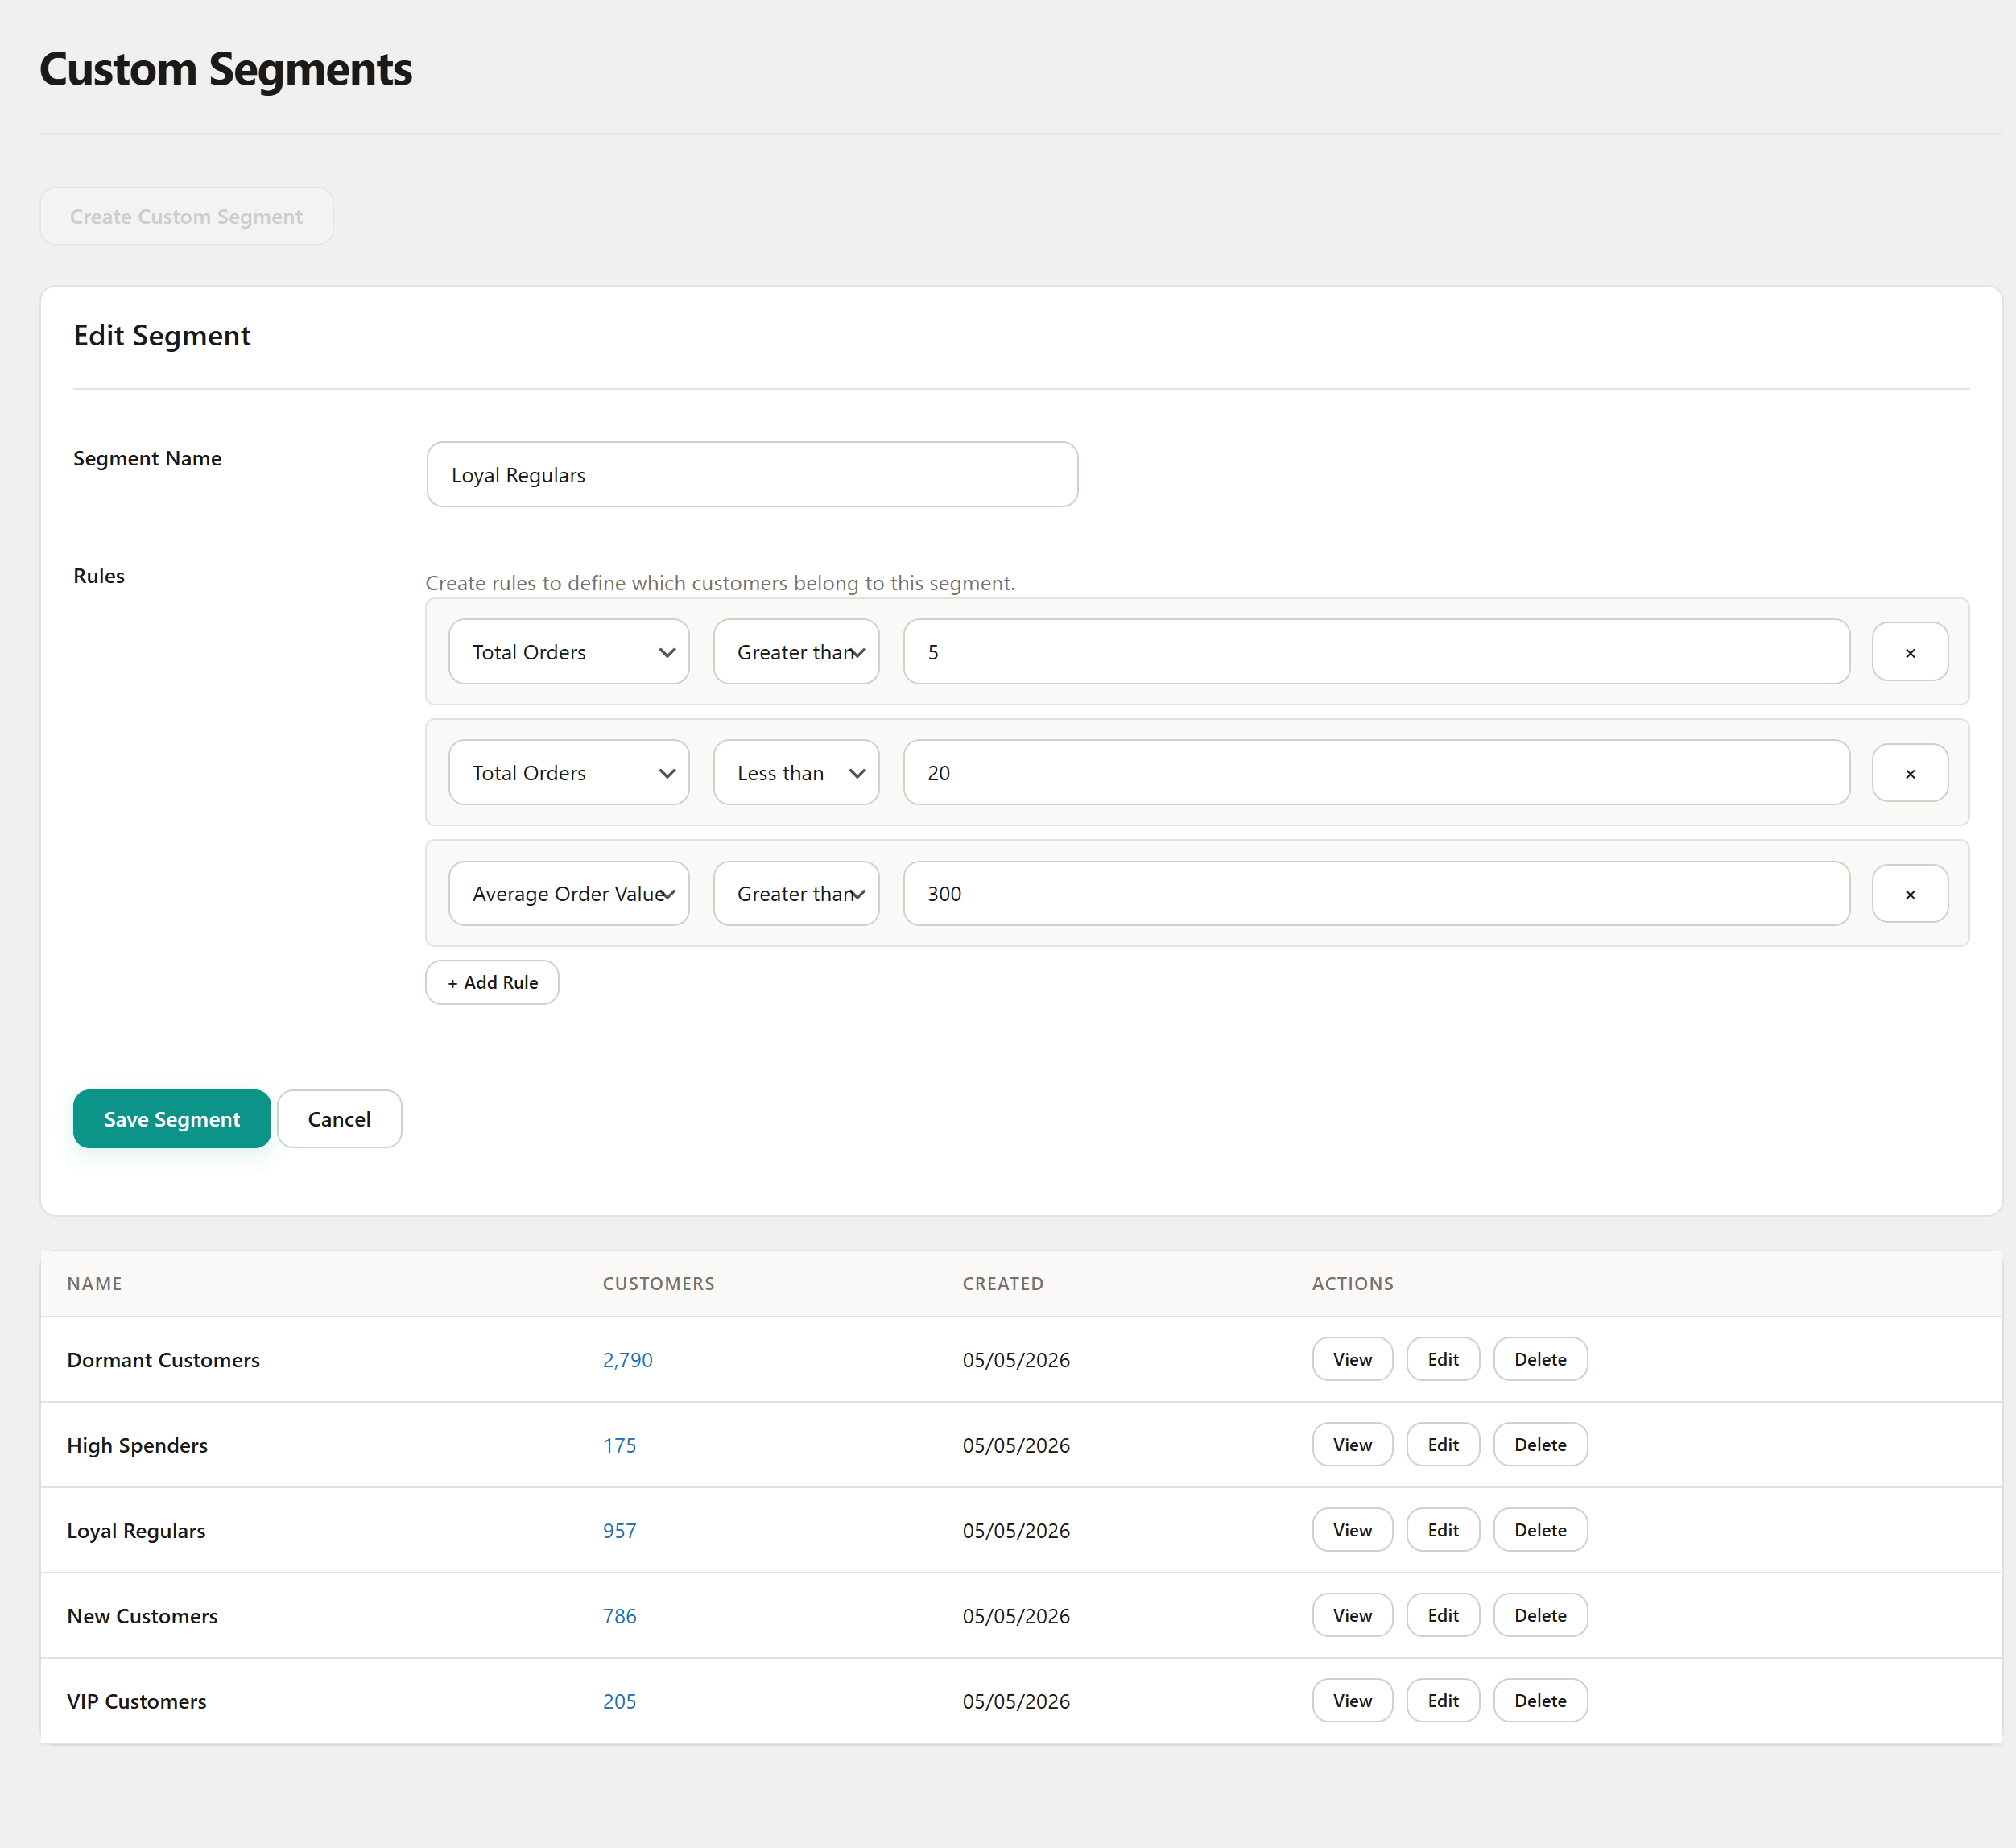Click the created date in Dormant Customers row
The image size is (2016, 1848).
[1016, 1360]
